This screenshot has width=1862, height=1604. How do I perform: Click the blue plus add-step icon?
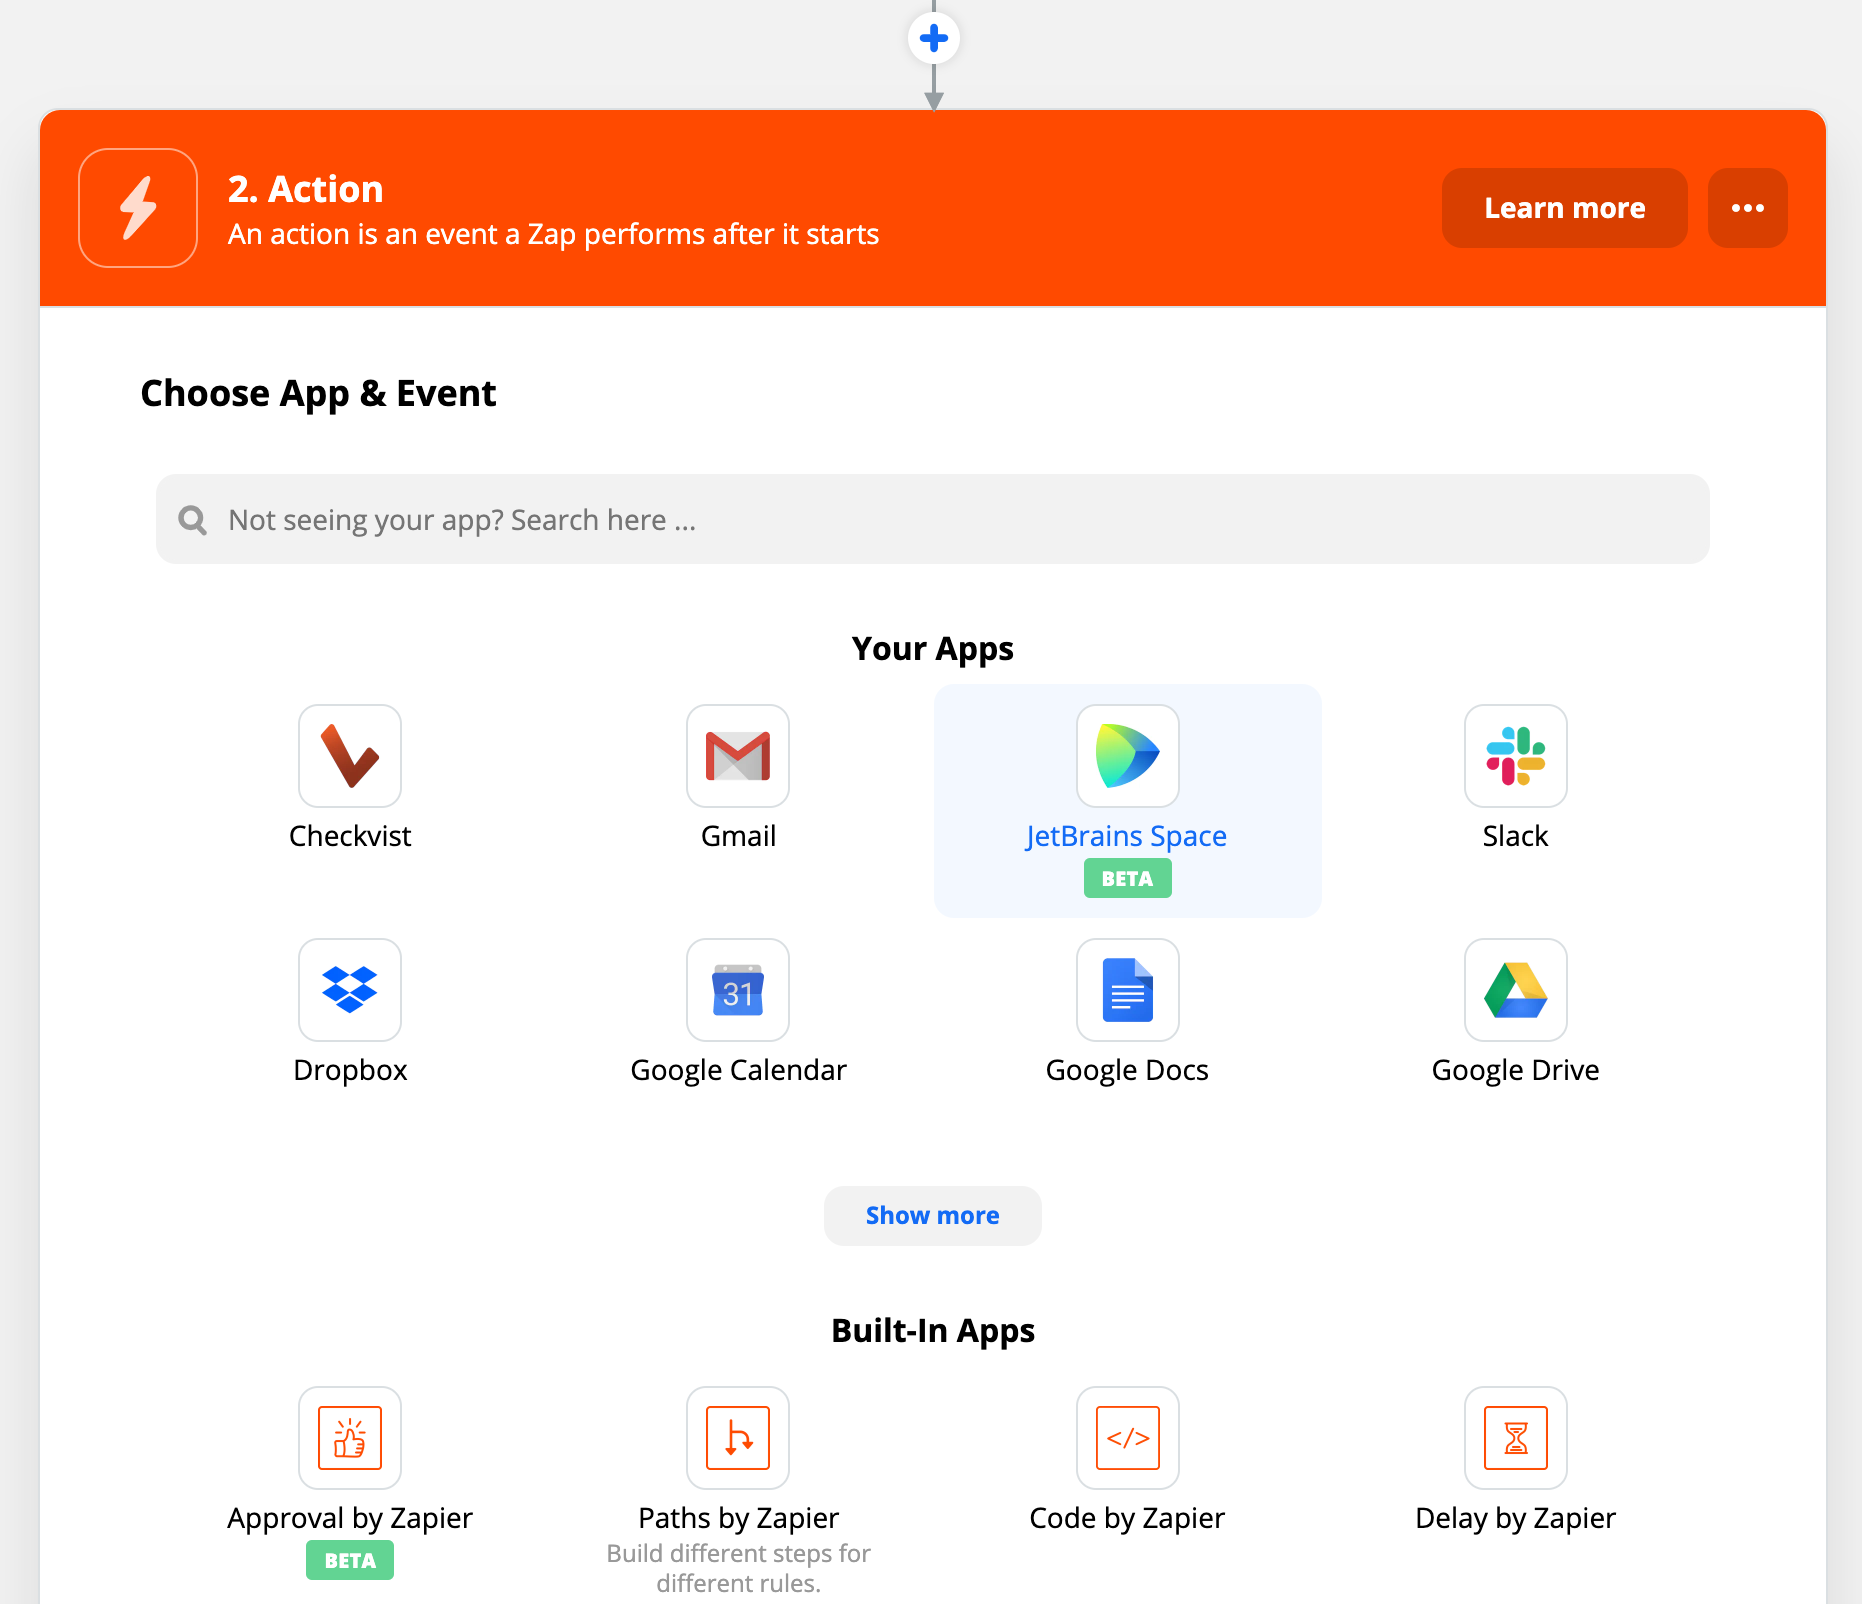coord(934,39)
